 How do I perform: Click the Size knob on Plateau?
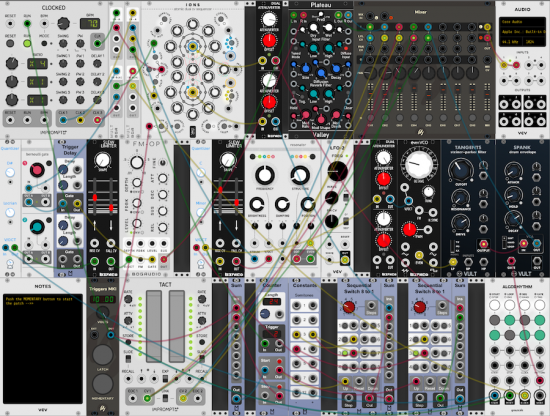pyautogui.click(x=306, y=68)
